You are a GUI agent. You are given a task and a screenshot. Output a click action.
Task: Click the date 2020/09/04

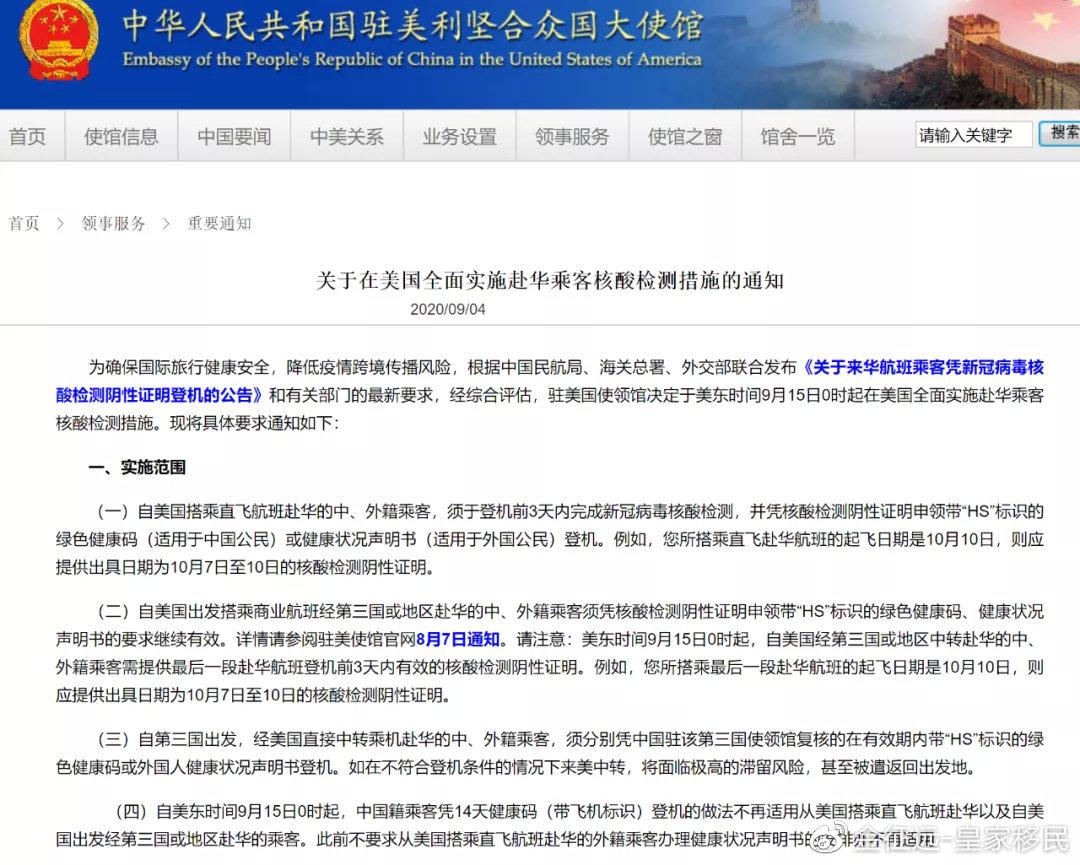[x=448, y=309]
